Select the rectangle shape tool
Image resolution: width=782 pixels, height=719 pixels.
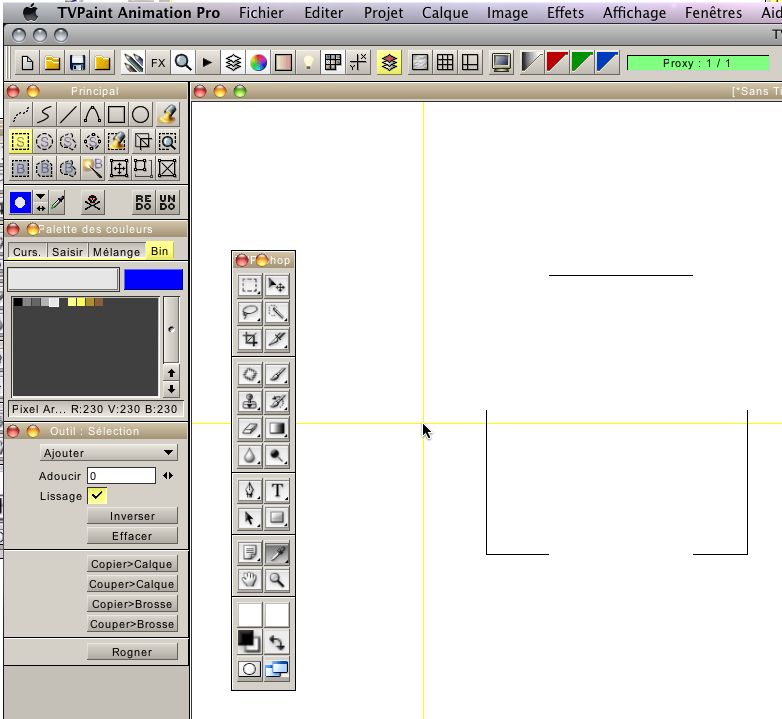point(117,115)
